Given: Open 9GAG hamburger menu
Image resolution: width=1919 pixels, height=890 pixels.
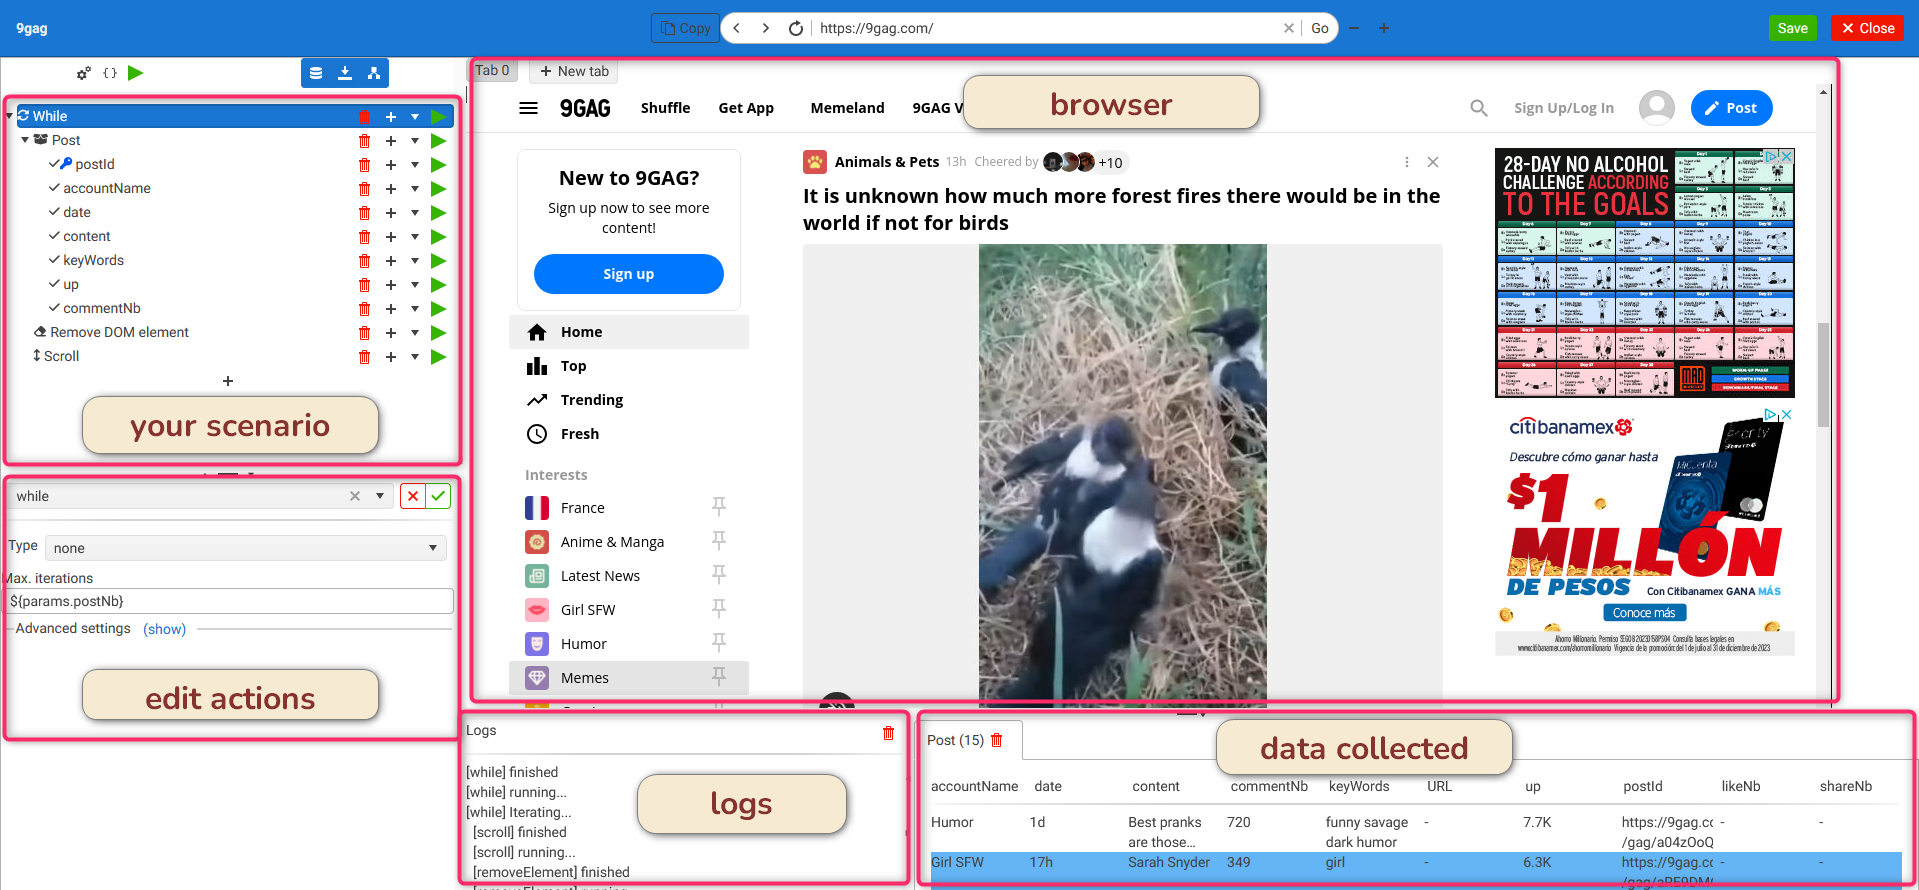Looking at the screenshot, I should 529,108.
